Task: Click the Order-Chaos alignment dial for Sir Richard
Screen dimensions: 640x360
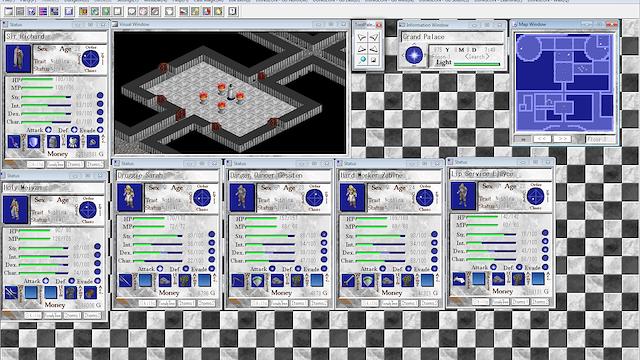Action: [x=90, y=59]
